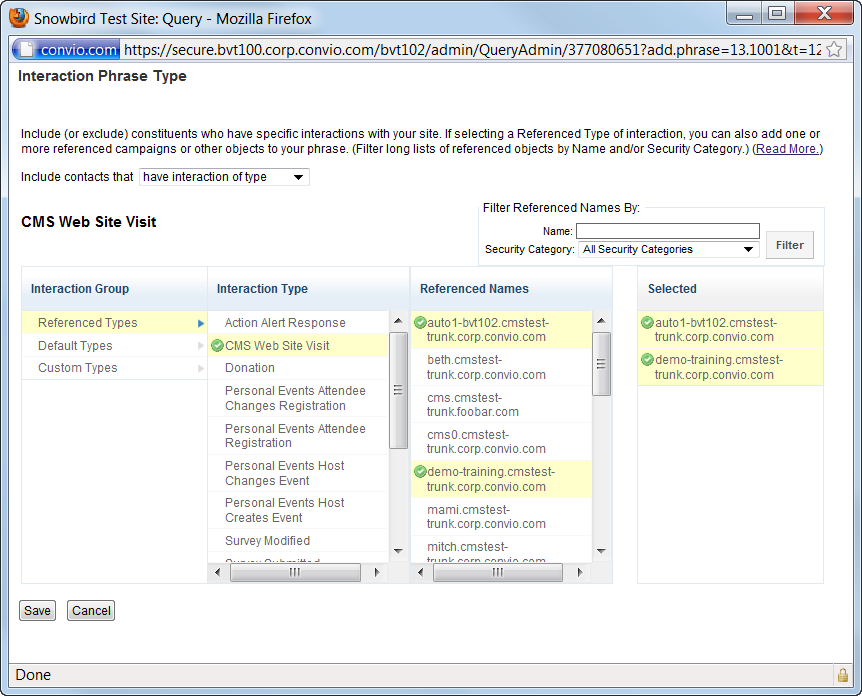Click the convio.com site identity badge
862x696 pixels.
point(67,49)
